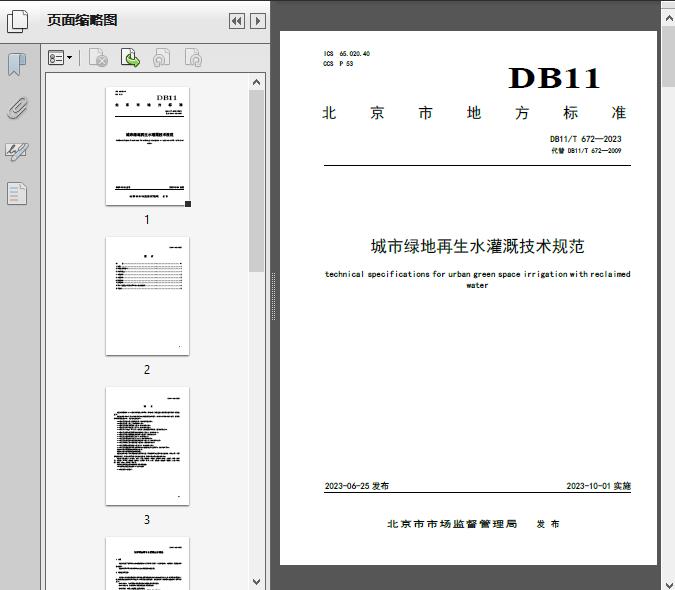Screen dimensions: 675x590
Task: Open the Attachments paperclip panel
Action: 17,108
